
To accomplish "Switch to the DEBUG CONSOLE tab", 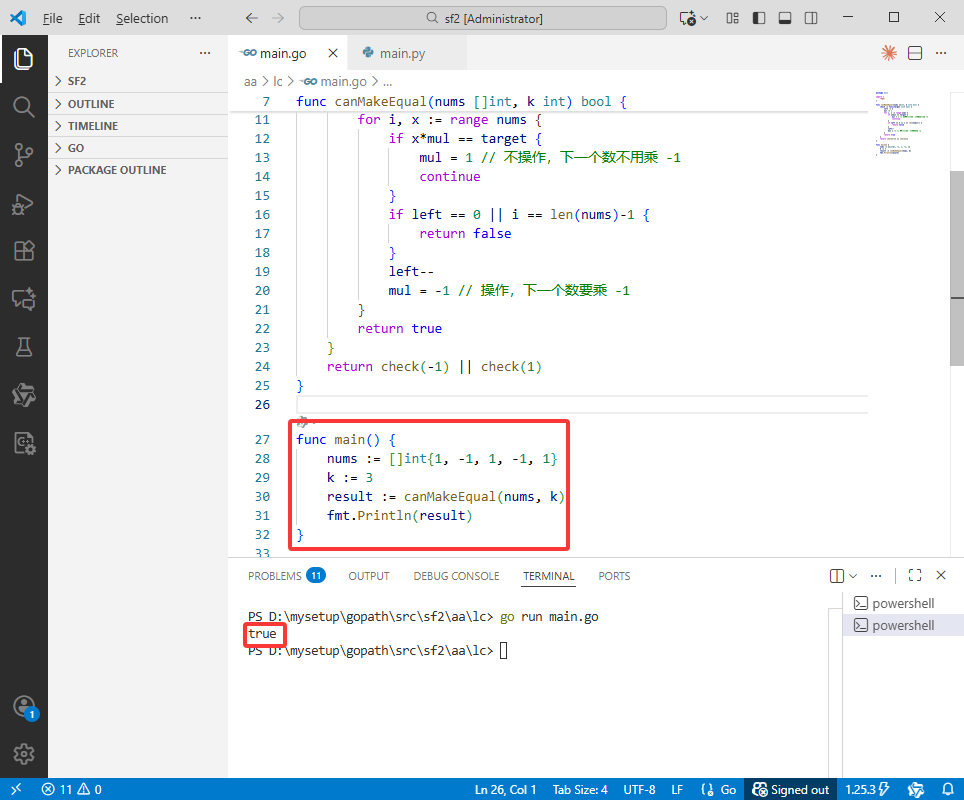I will (x=456, y=576).
